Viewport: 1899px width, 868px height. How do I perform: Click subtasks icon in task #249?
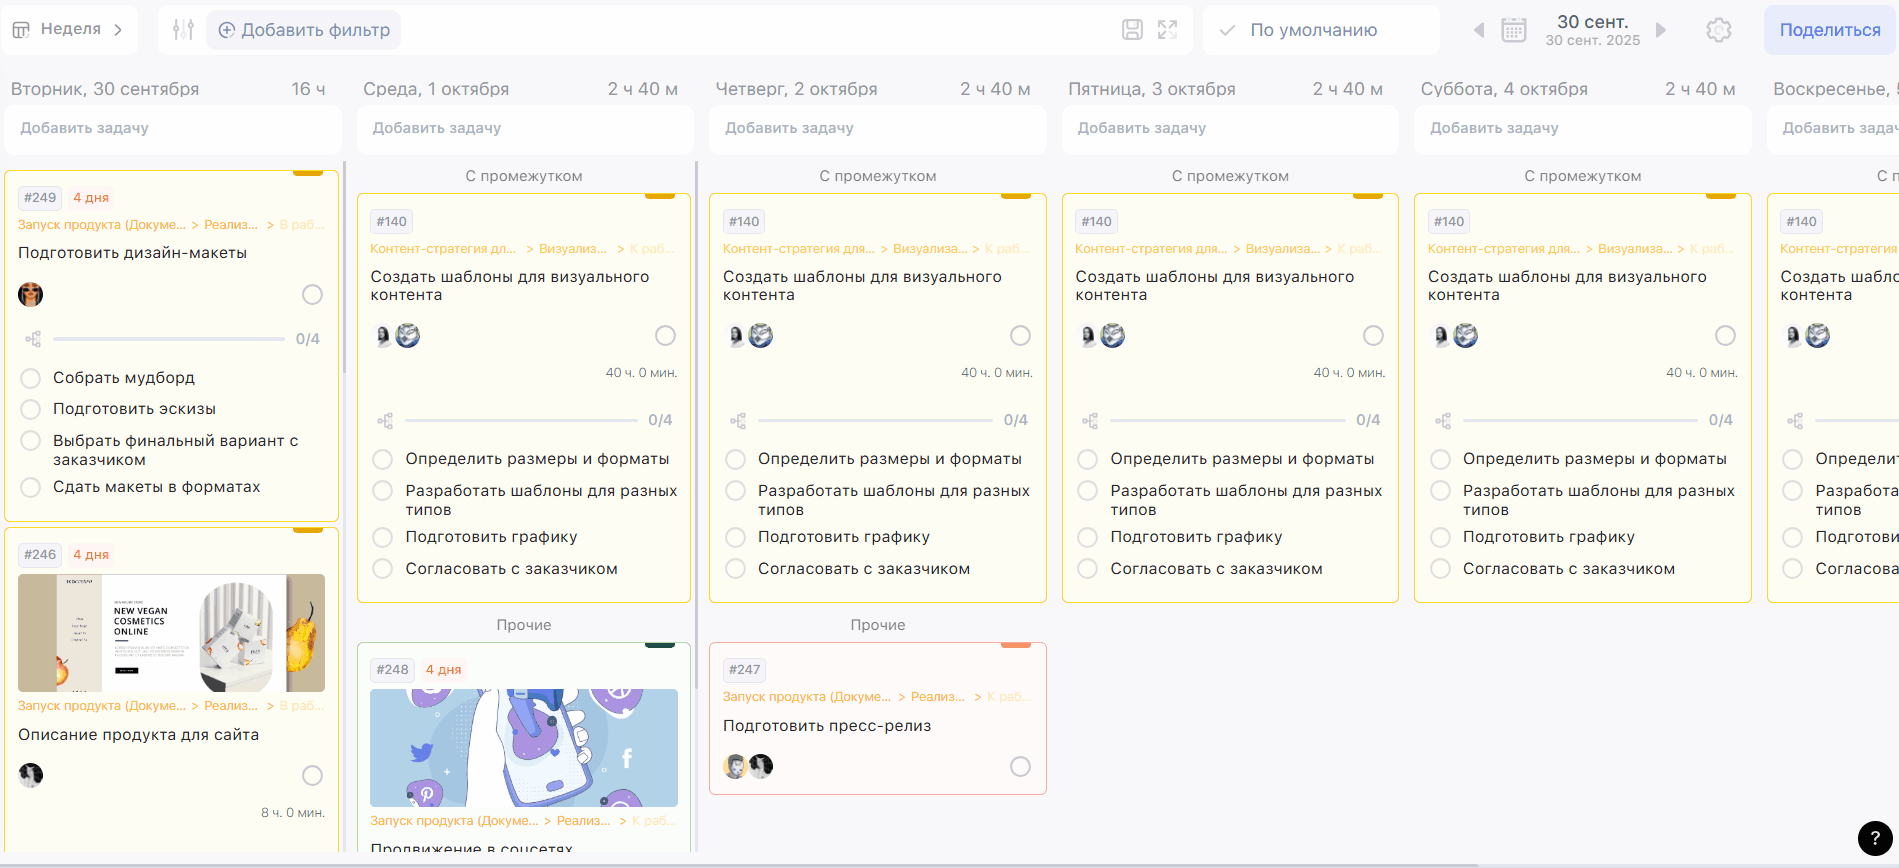pos(33,339)
